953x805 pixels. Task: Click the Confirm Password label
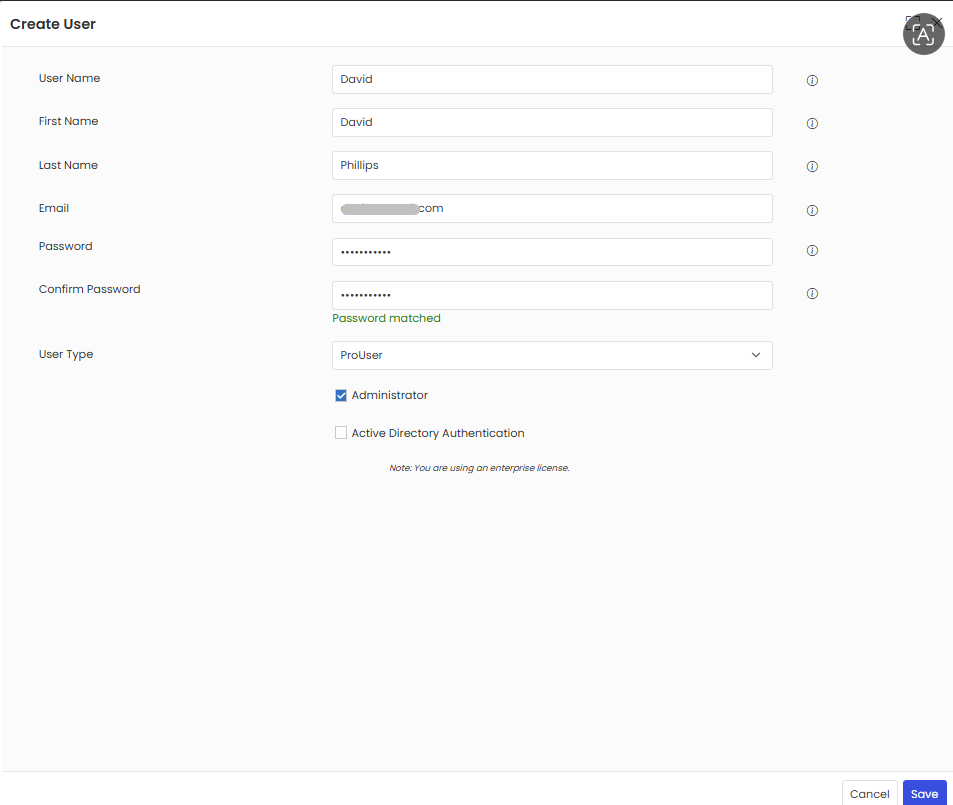pos(89,289)
